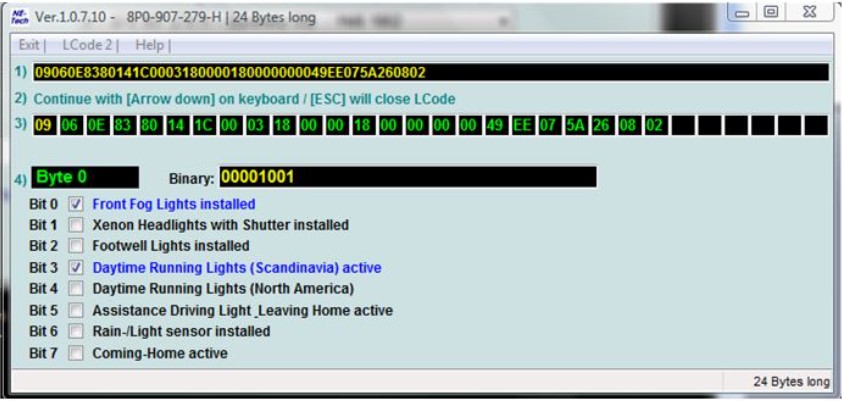This screenshot has width=842, height=401.
Task: Select byte cell 5A
Action: (x=576, y=125)
